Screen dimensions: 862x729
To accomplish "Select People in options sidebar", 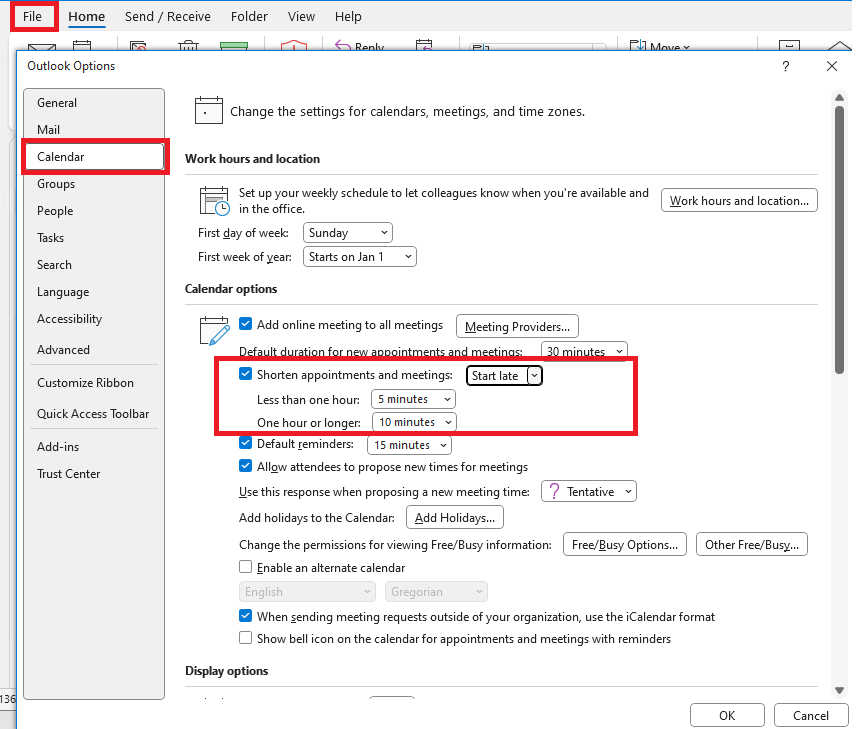I will coord(94,211).
